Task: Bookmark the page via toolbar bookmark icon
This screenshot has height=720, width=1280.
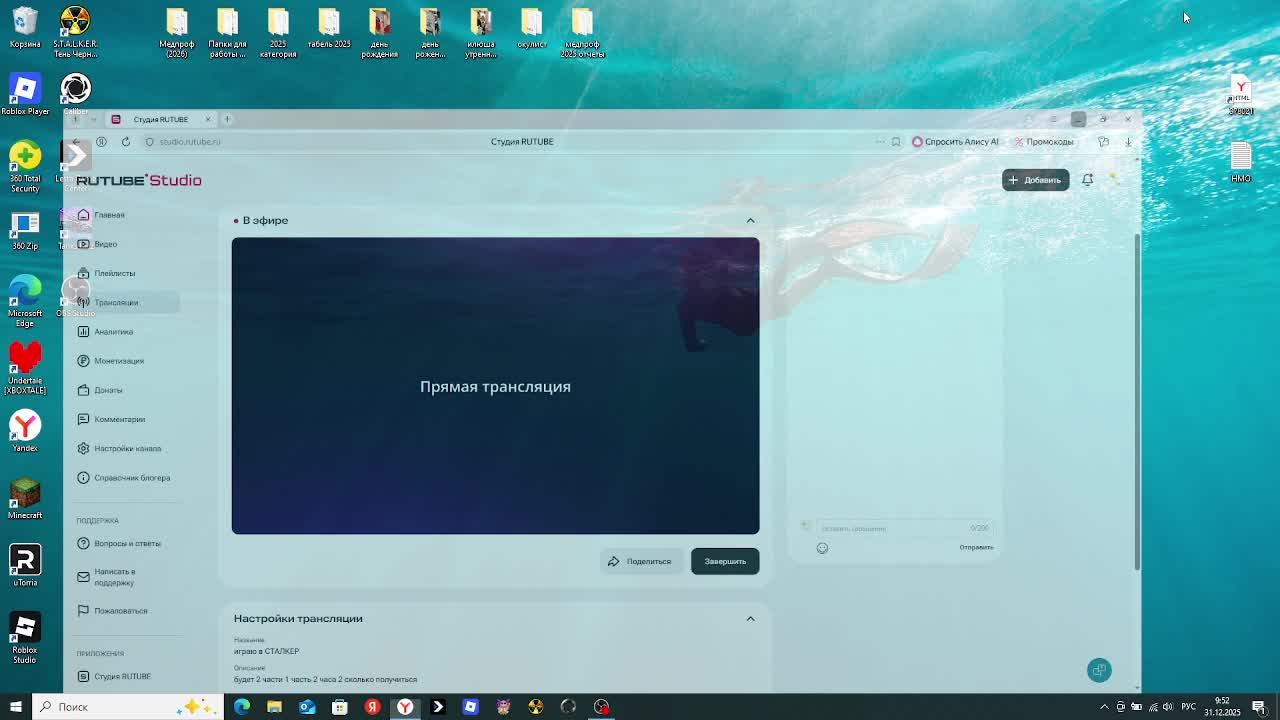Action: click(896, 142)
